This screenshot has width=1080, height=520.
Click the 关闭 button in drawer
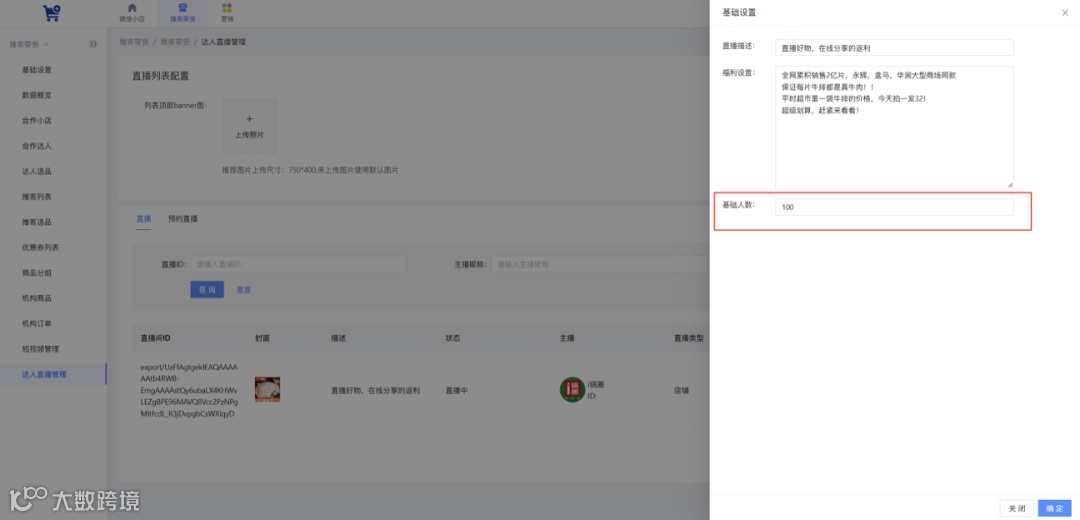[x=1017, y=508]
